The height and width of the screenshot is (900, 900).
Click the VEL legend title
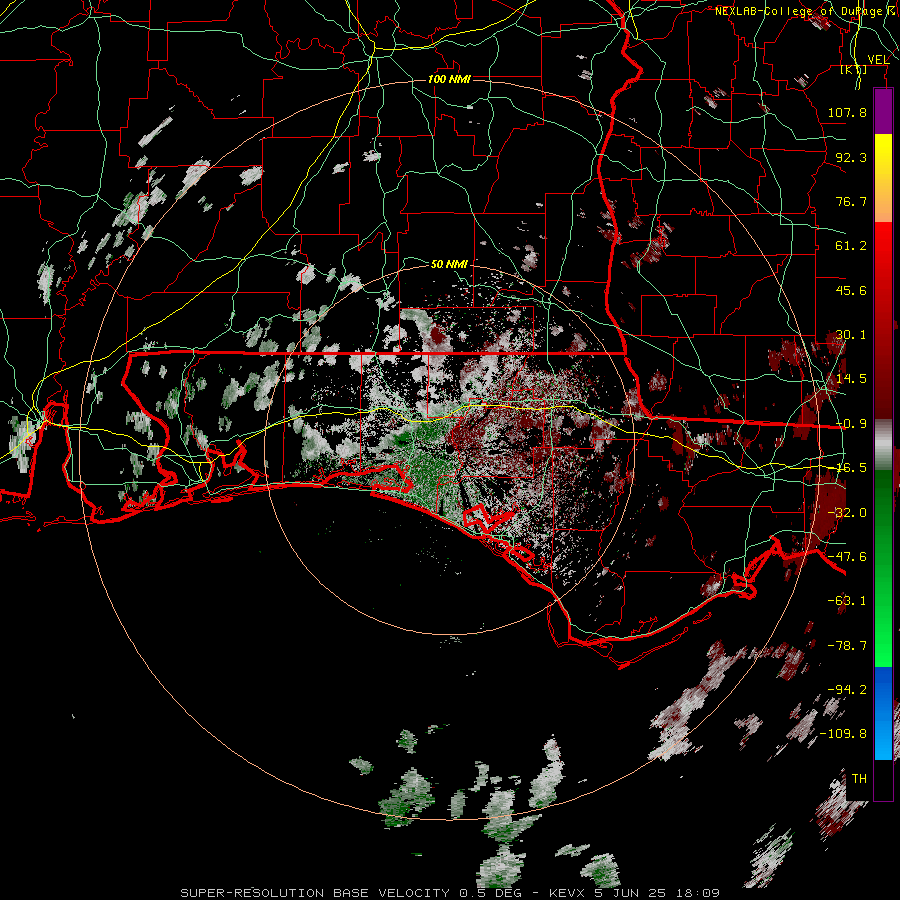click(x=878, y=59)
